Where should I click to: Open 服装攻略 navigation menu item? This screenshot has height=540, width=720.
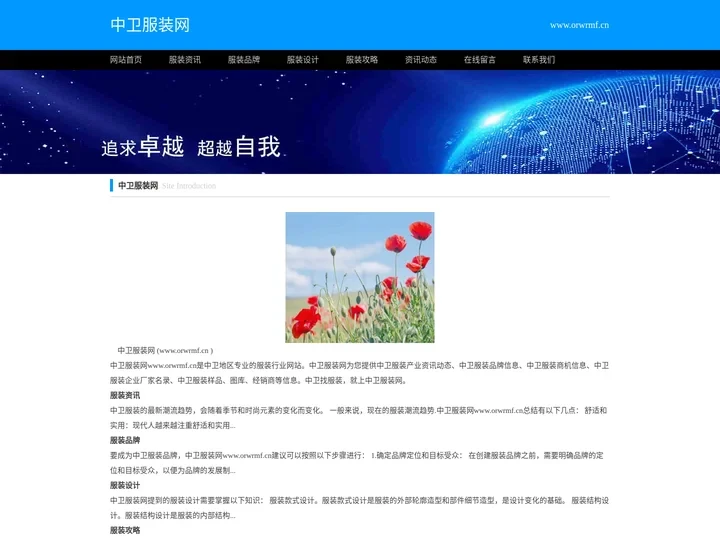[362, 60]
